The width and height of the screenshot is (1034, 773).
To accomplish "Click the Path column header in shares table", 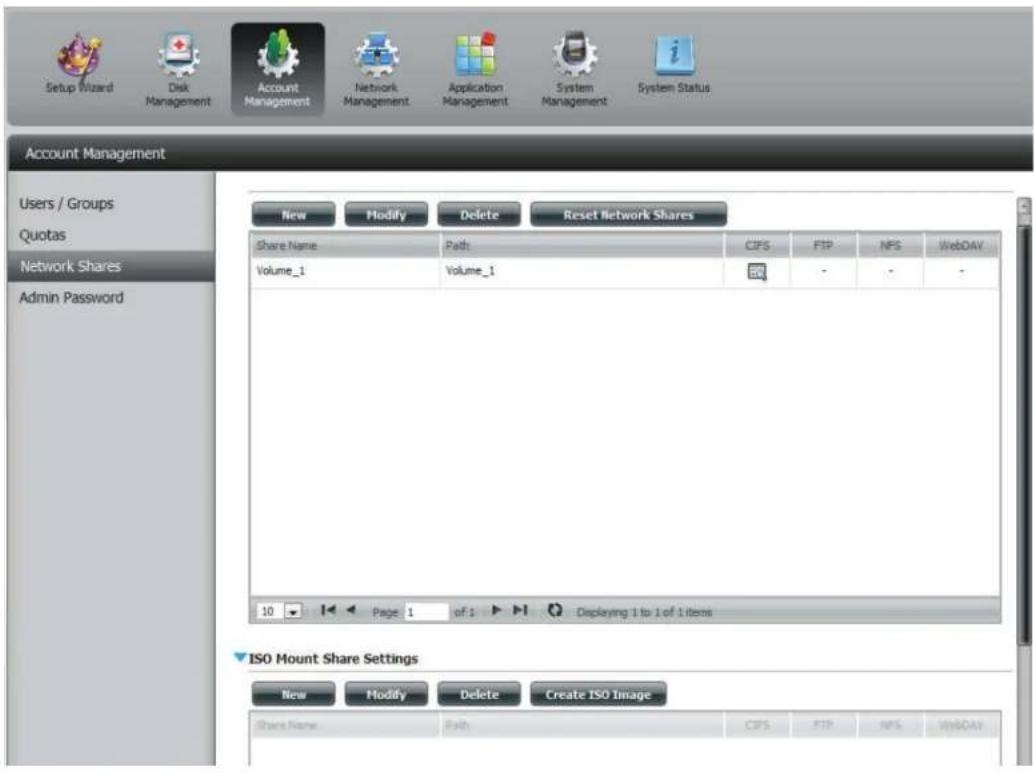I will point(582,245).
